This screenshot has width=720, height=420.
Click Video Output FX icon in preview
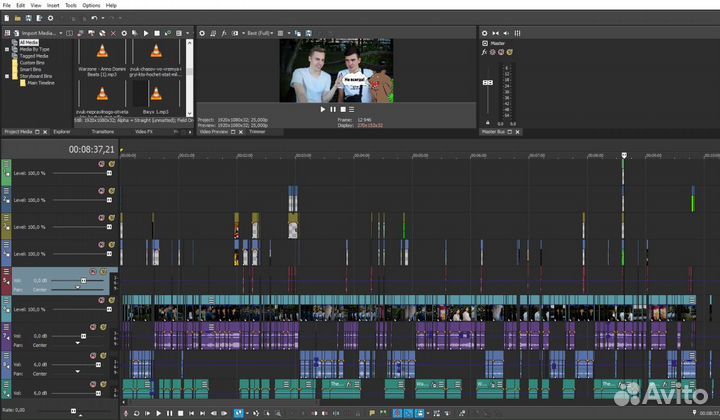pyautogui.click(x=223, y=33)
